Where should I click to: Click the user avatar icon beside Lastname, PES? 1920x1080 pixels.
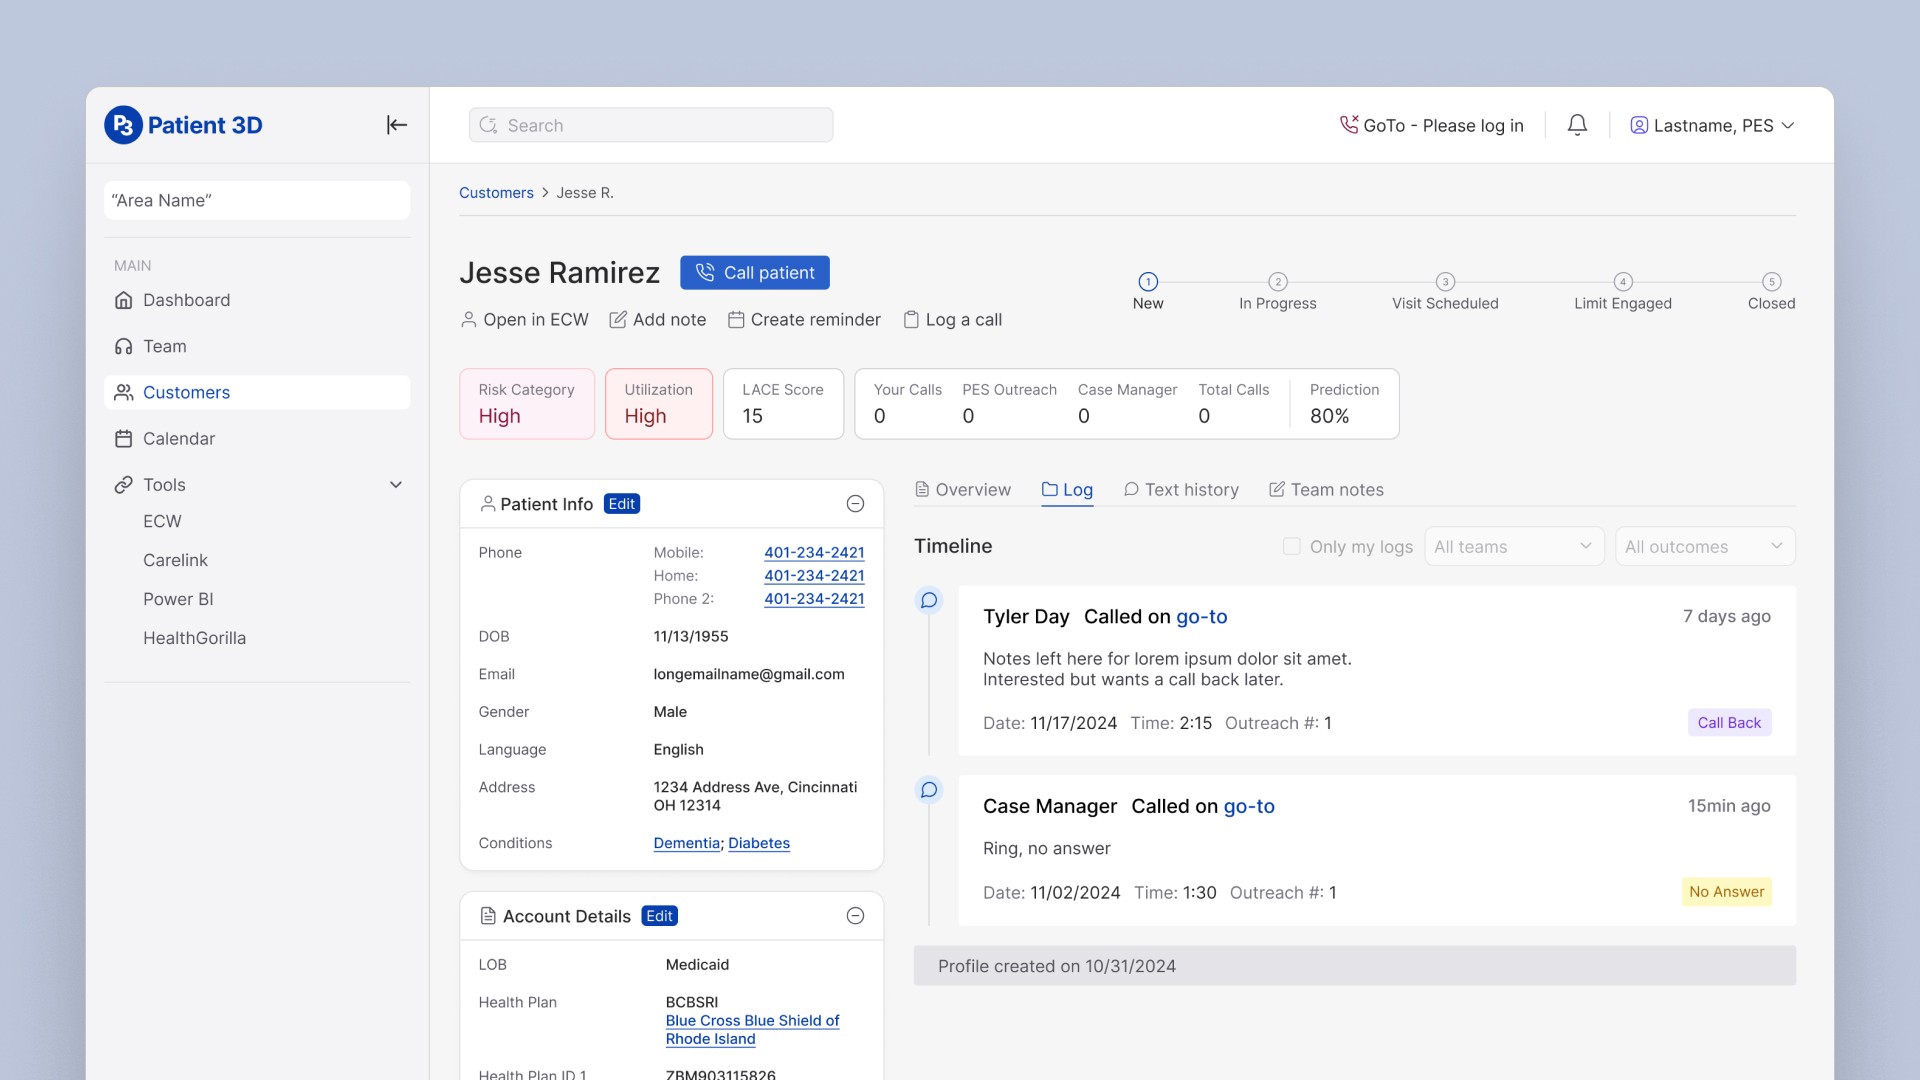point(1639,125)
